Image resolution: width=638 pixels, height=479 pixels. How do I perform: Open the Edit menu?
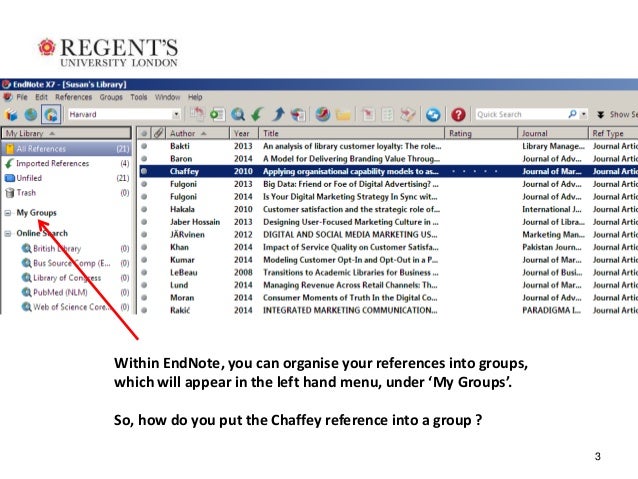[x=41, y=97]
